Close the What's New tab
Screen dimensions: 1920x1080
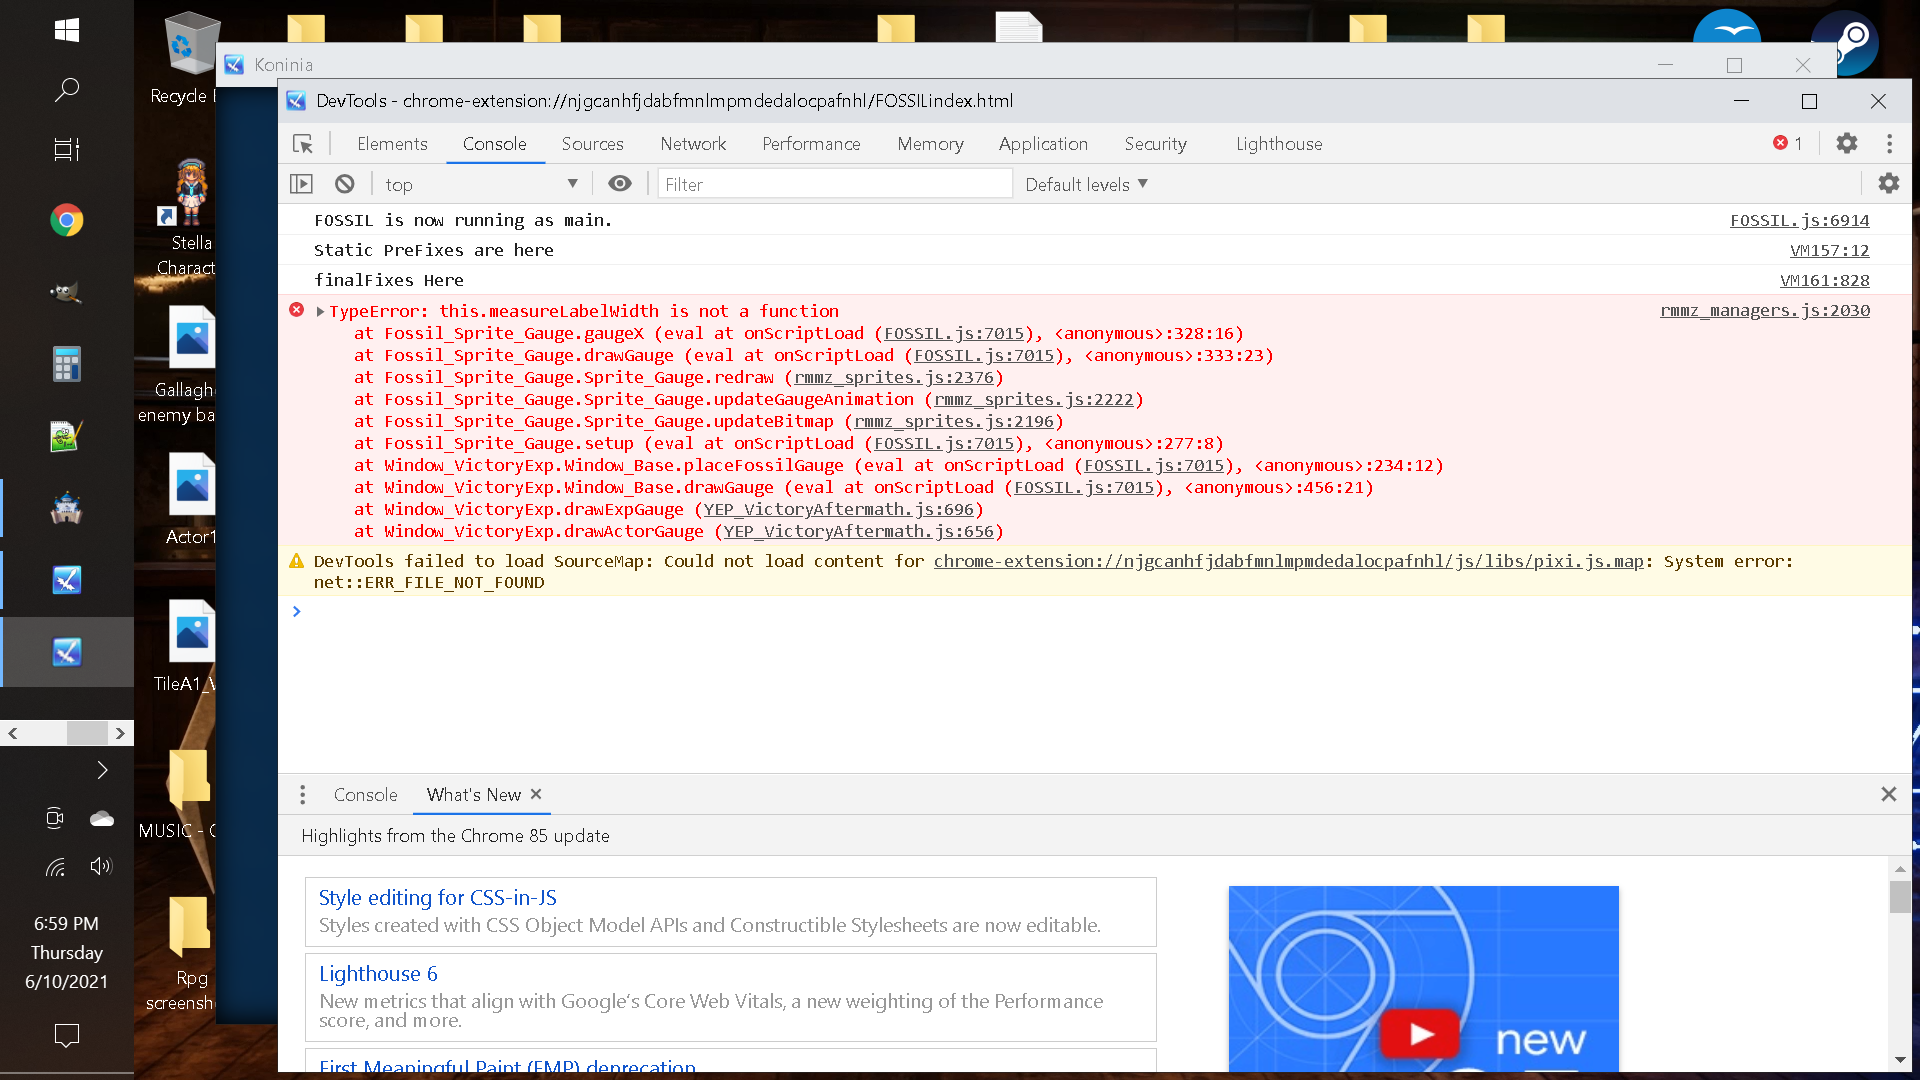point(536,793)
